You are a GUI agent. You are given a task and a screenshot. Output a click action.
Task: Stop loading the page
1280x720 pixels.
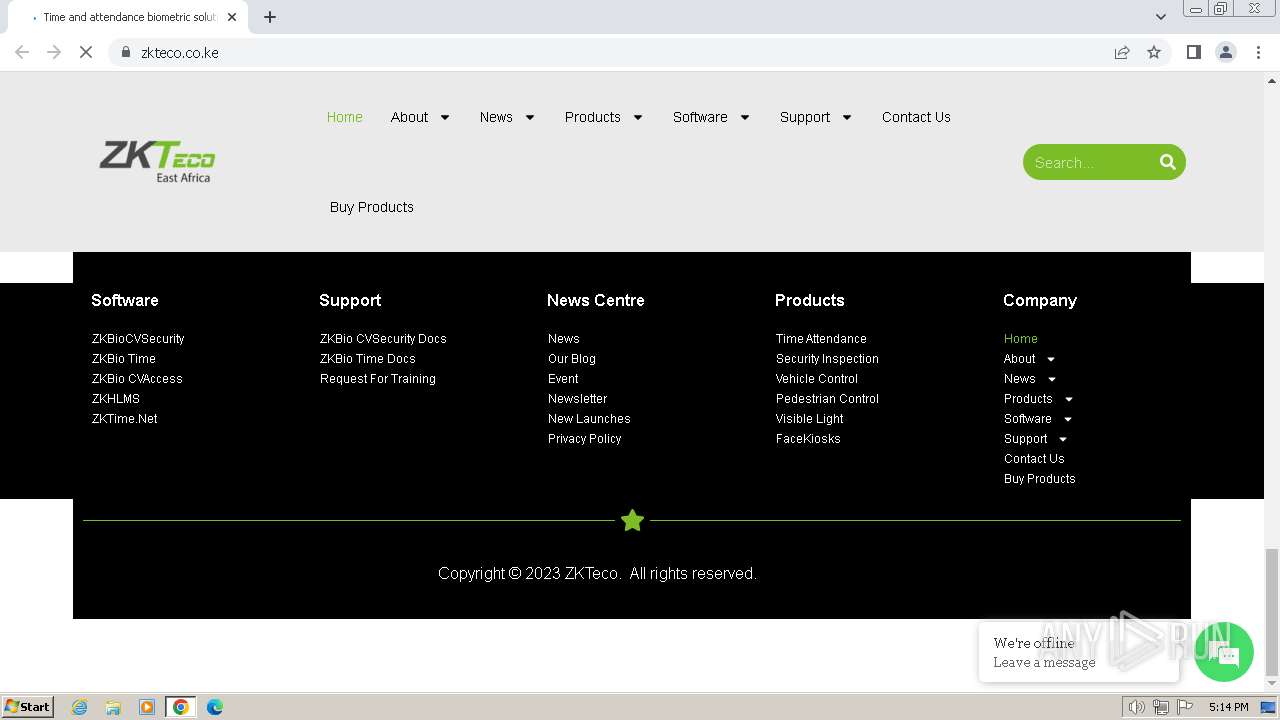pyautogui.click(x=86, y=52)
